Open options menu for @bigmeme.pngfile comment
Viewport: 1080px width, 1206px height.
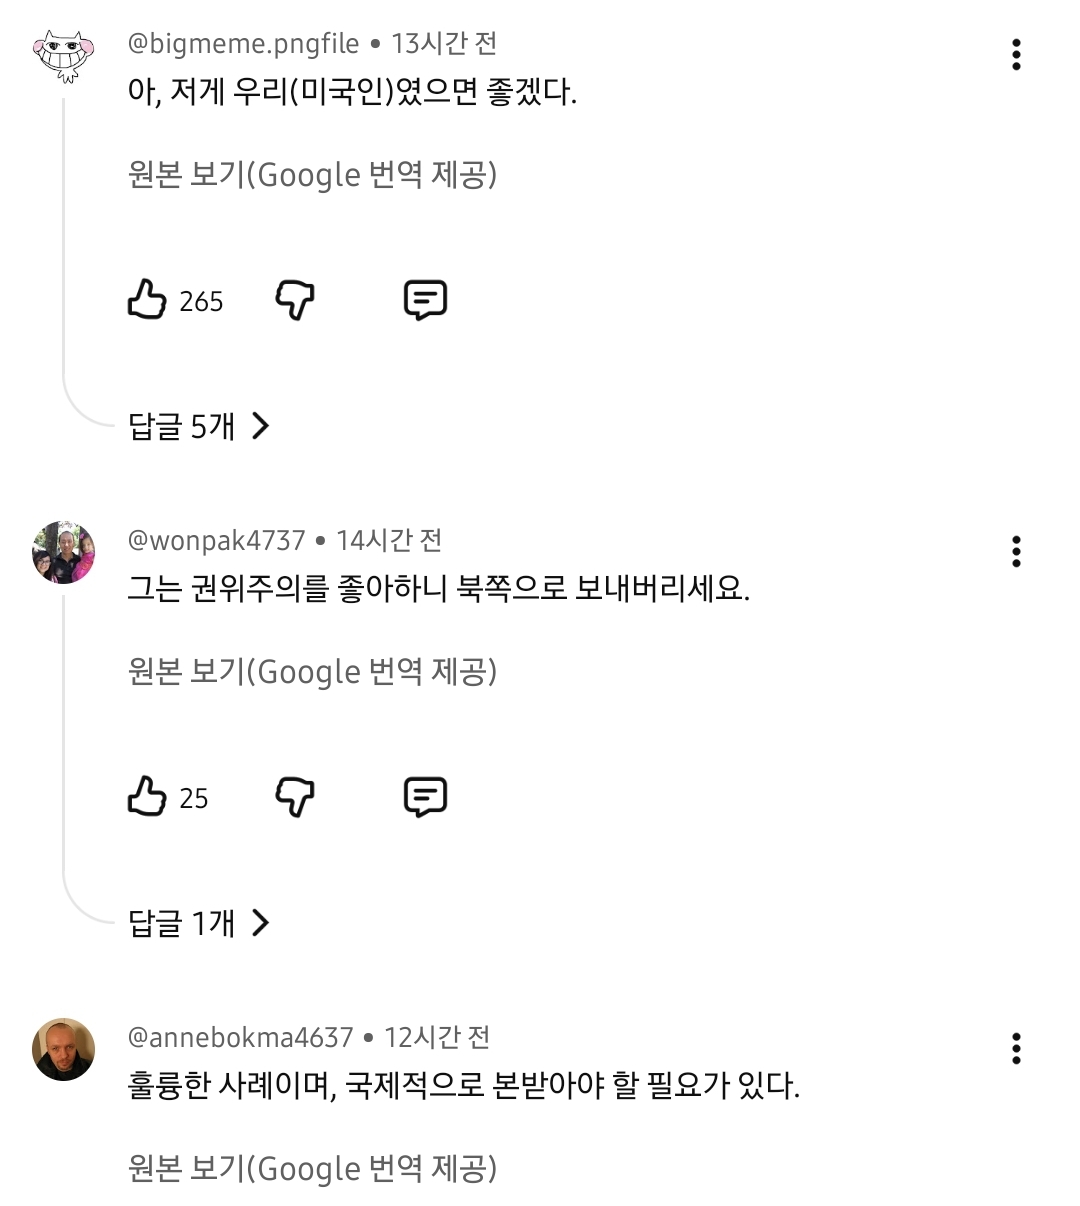[1016, 54]
